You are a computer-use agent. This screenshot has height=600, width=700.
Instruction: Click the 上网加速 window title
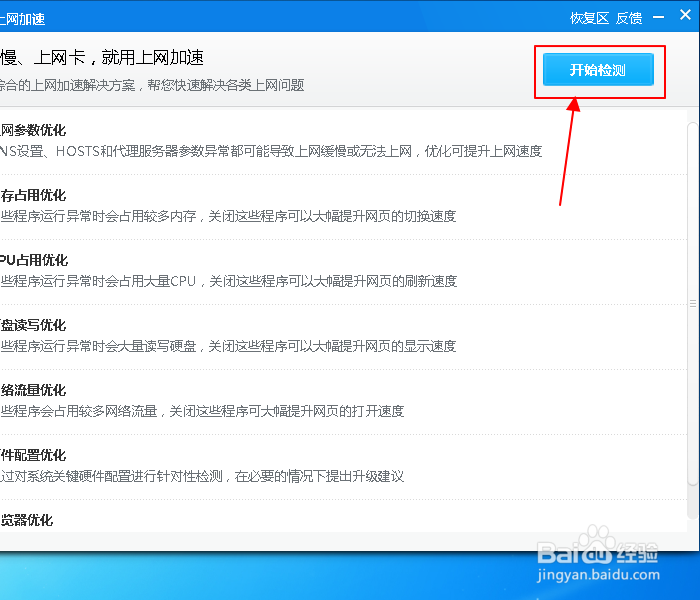[22, 19]
